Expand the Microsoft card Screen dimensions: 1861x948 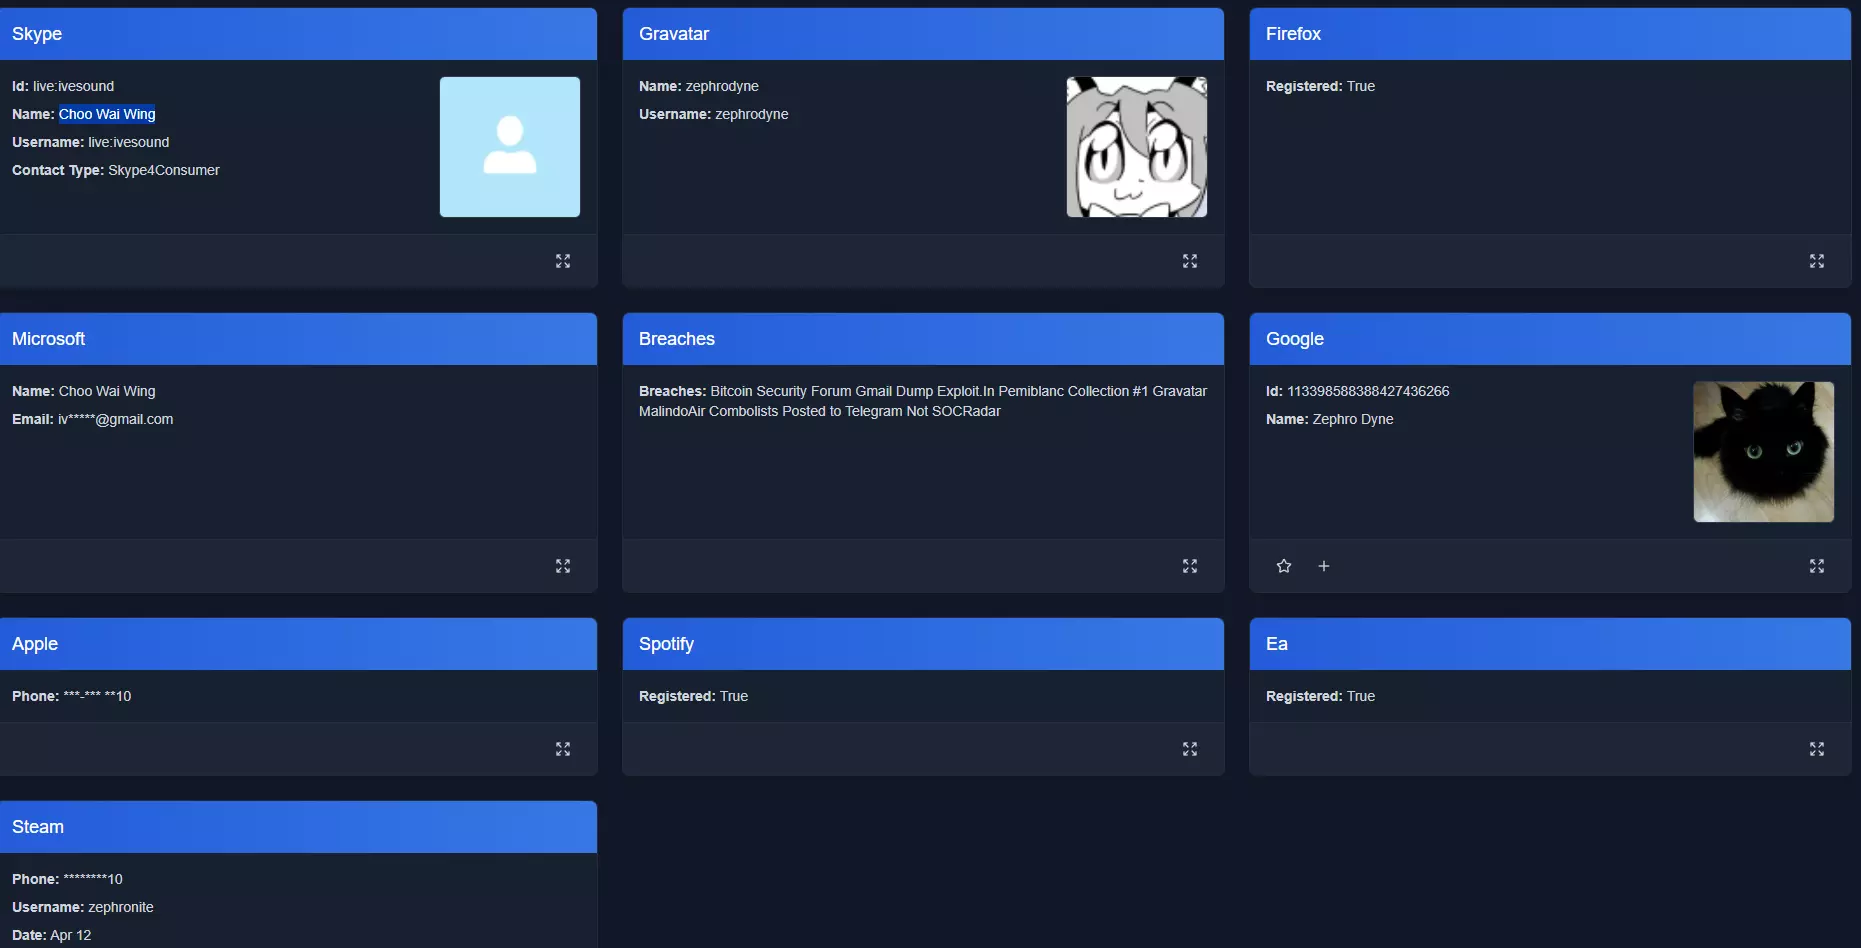pos(563,566)
